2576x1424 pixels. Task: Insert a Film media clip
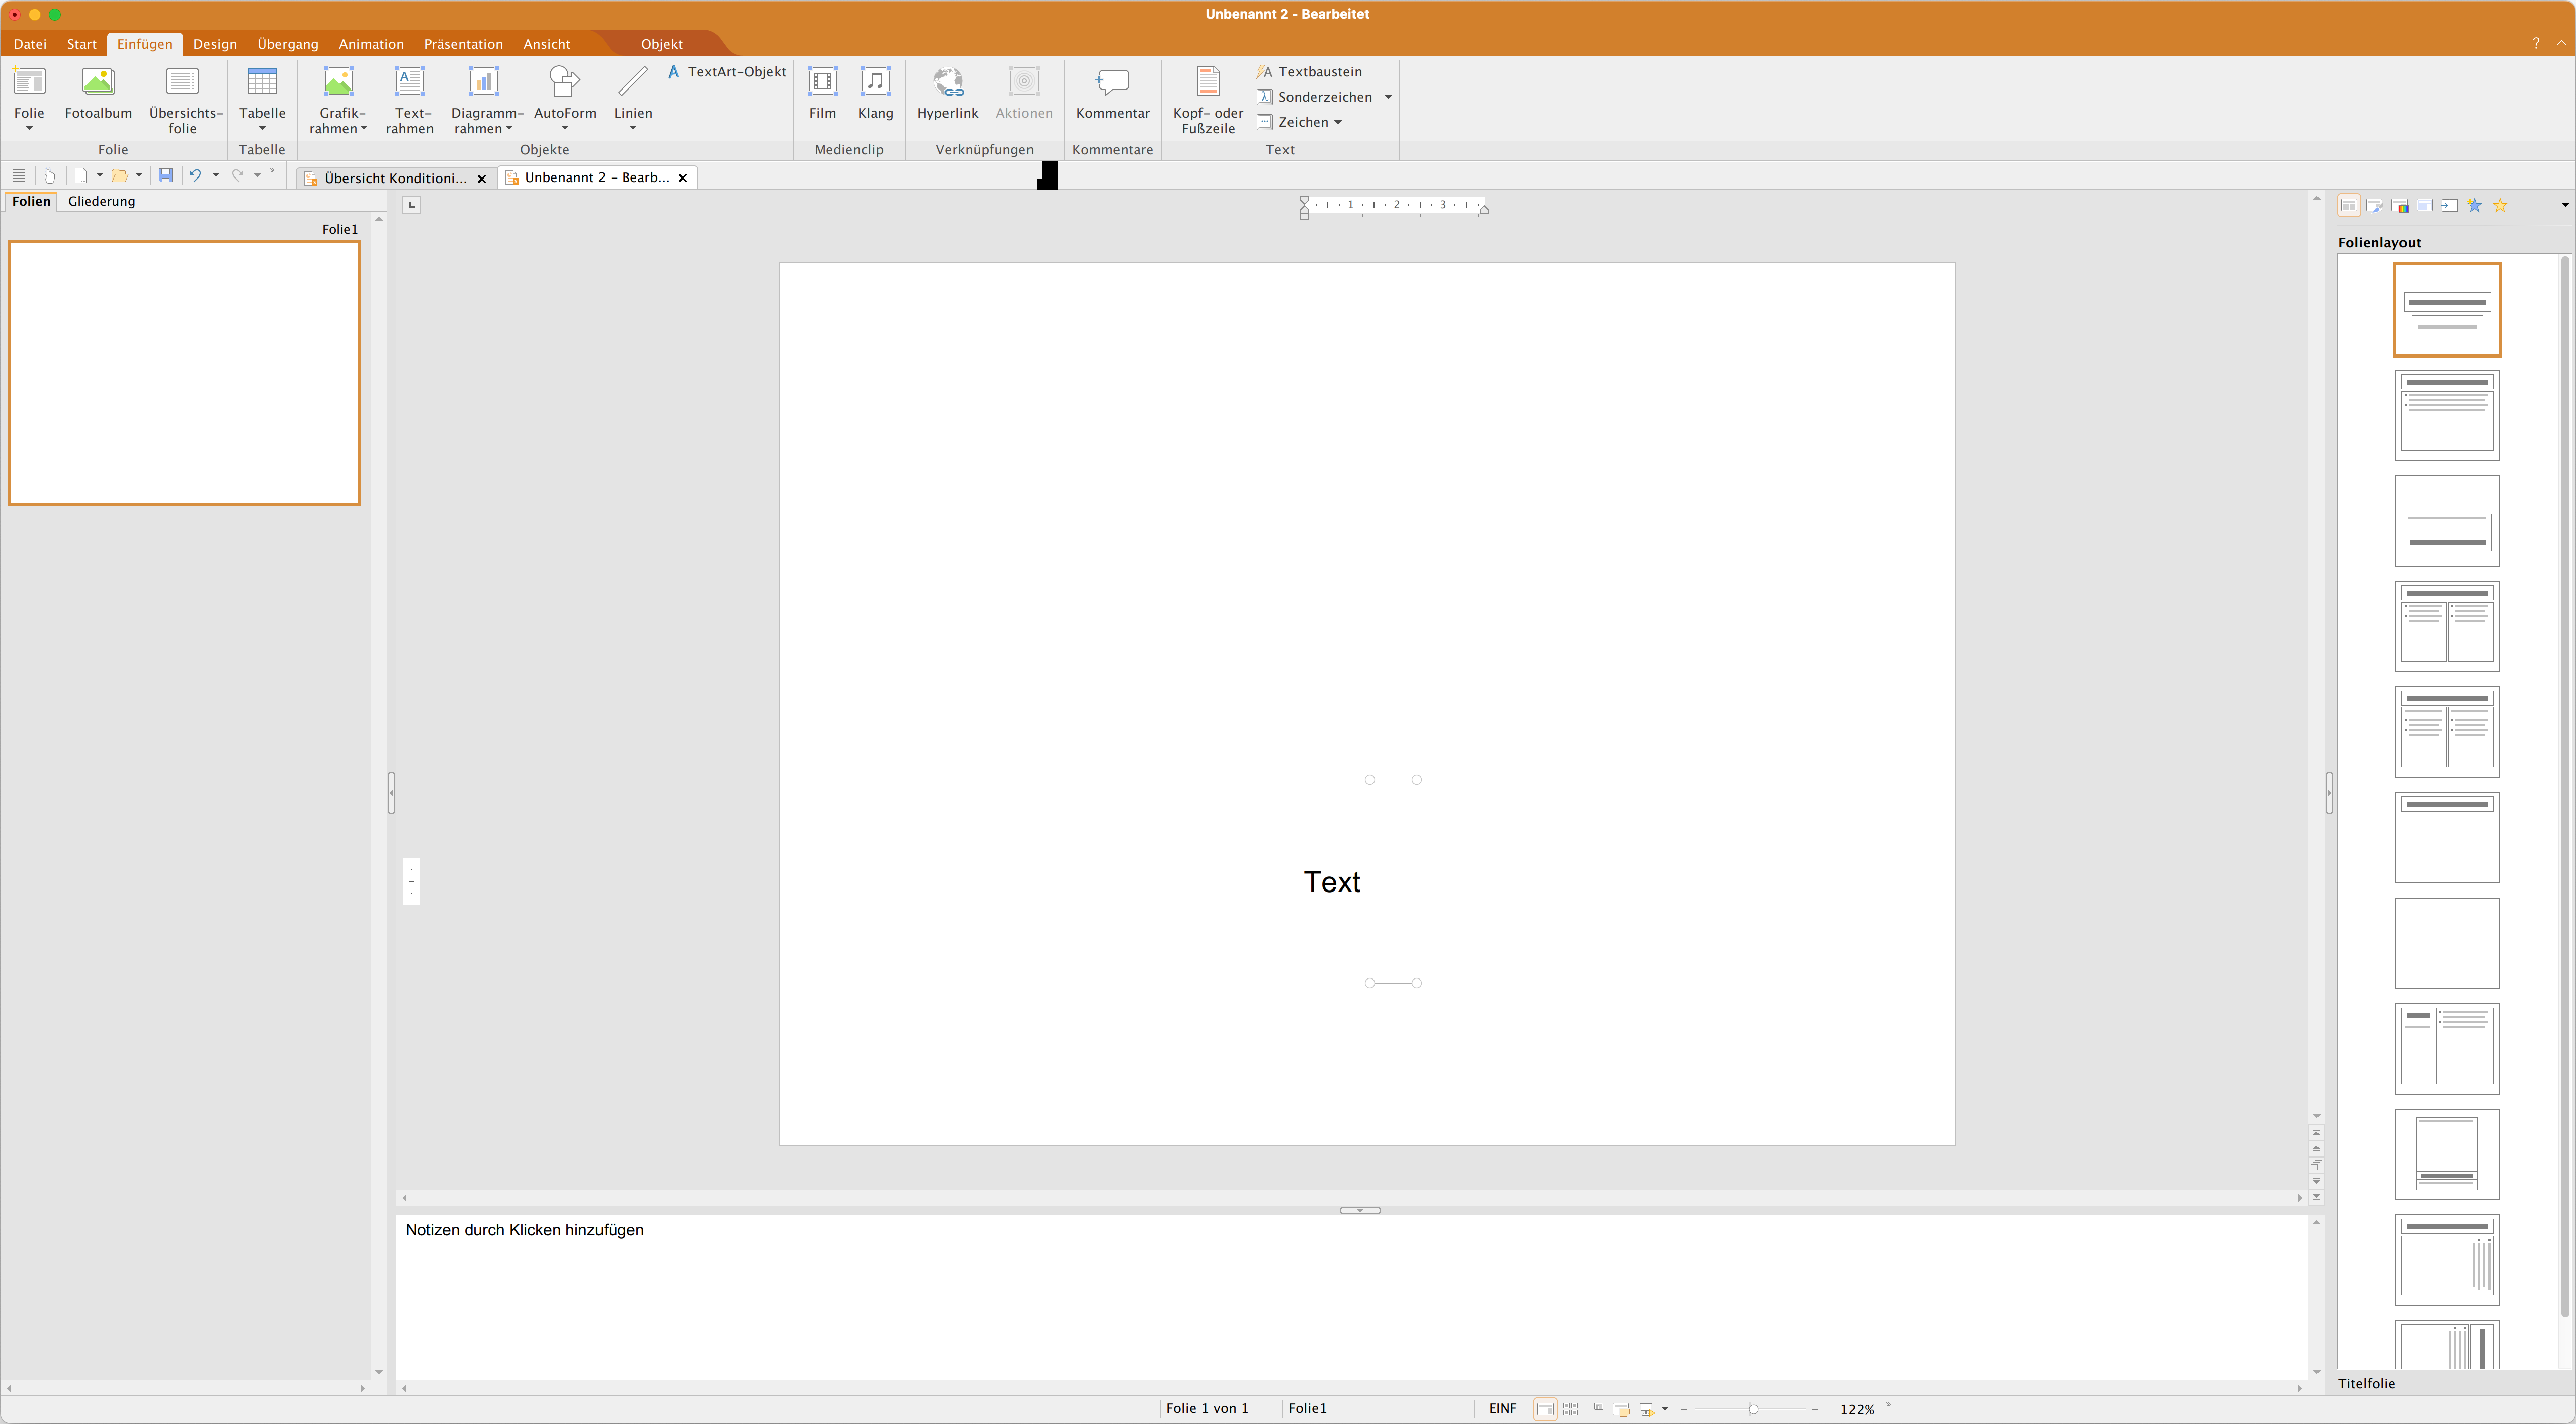point(822,93)
